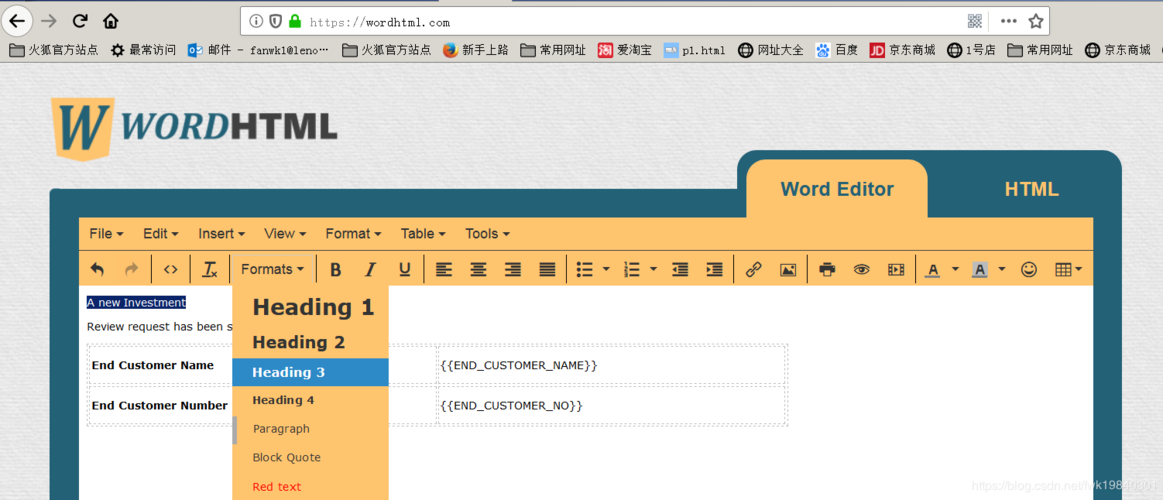The width and height of the screenshot is (1163, 500).
Task: Insert a bullet list
Action: click(584, 269)
